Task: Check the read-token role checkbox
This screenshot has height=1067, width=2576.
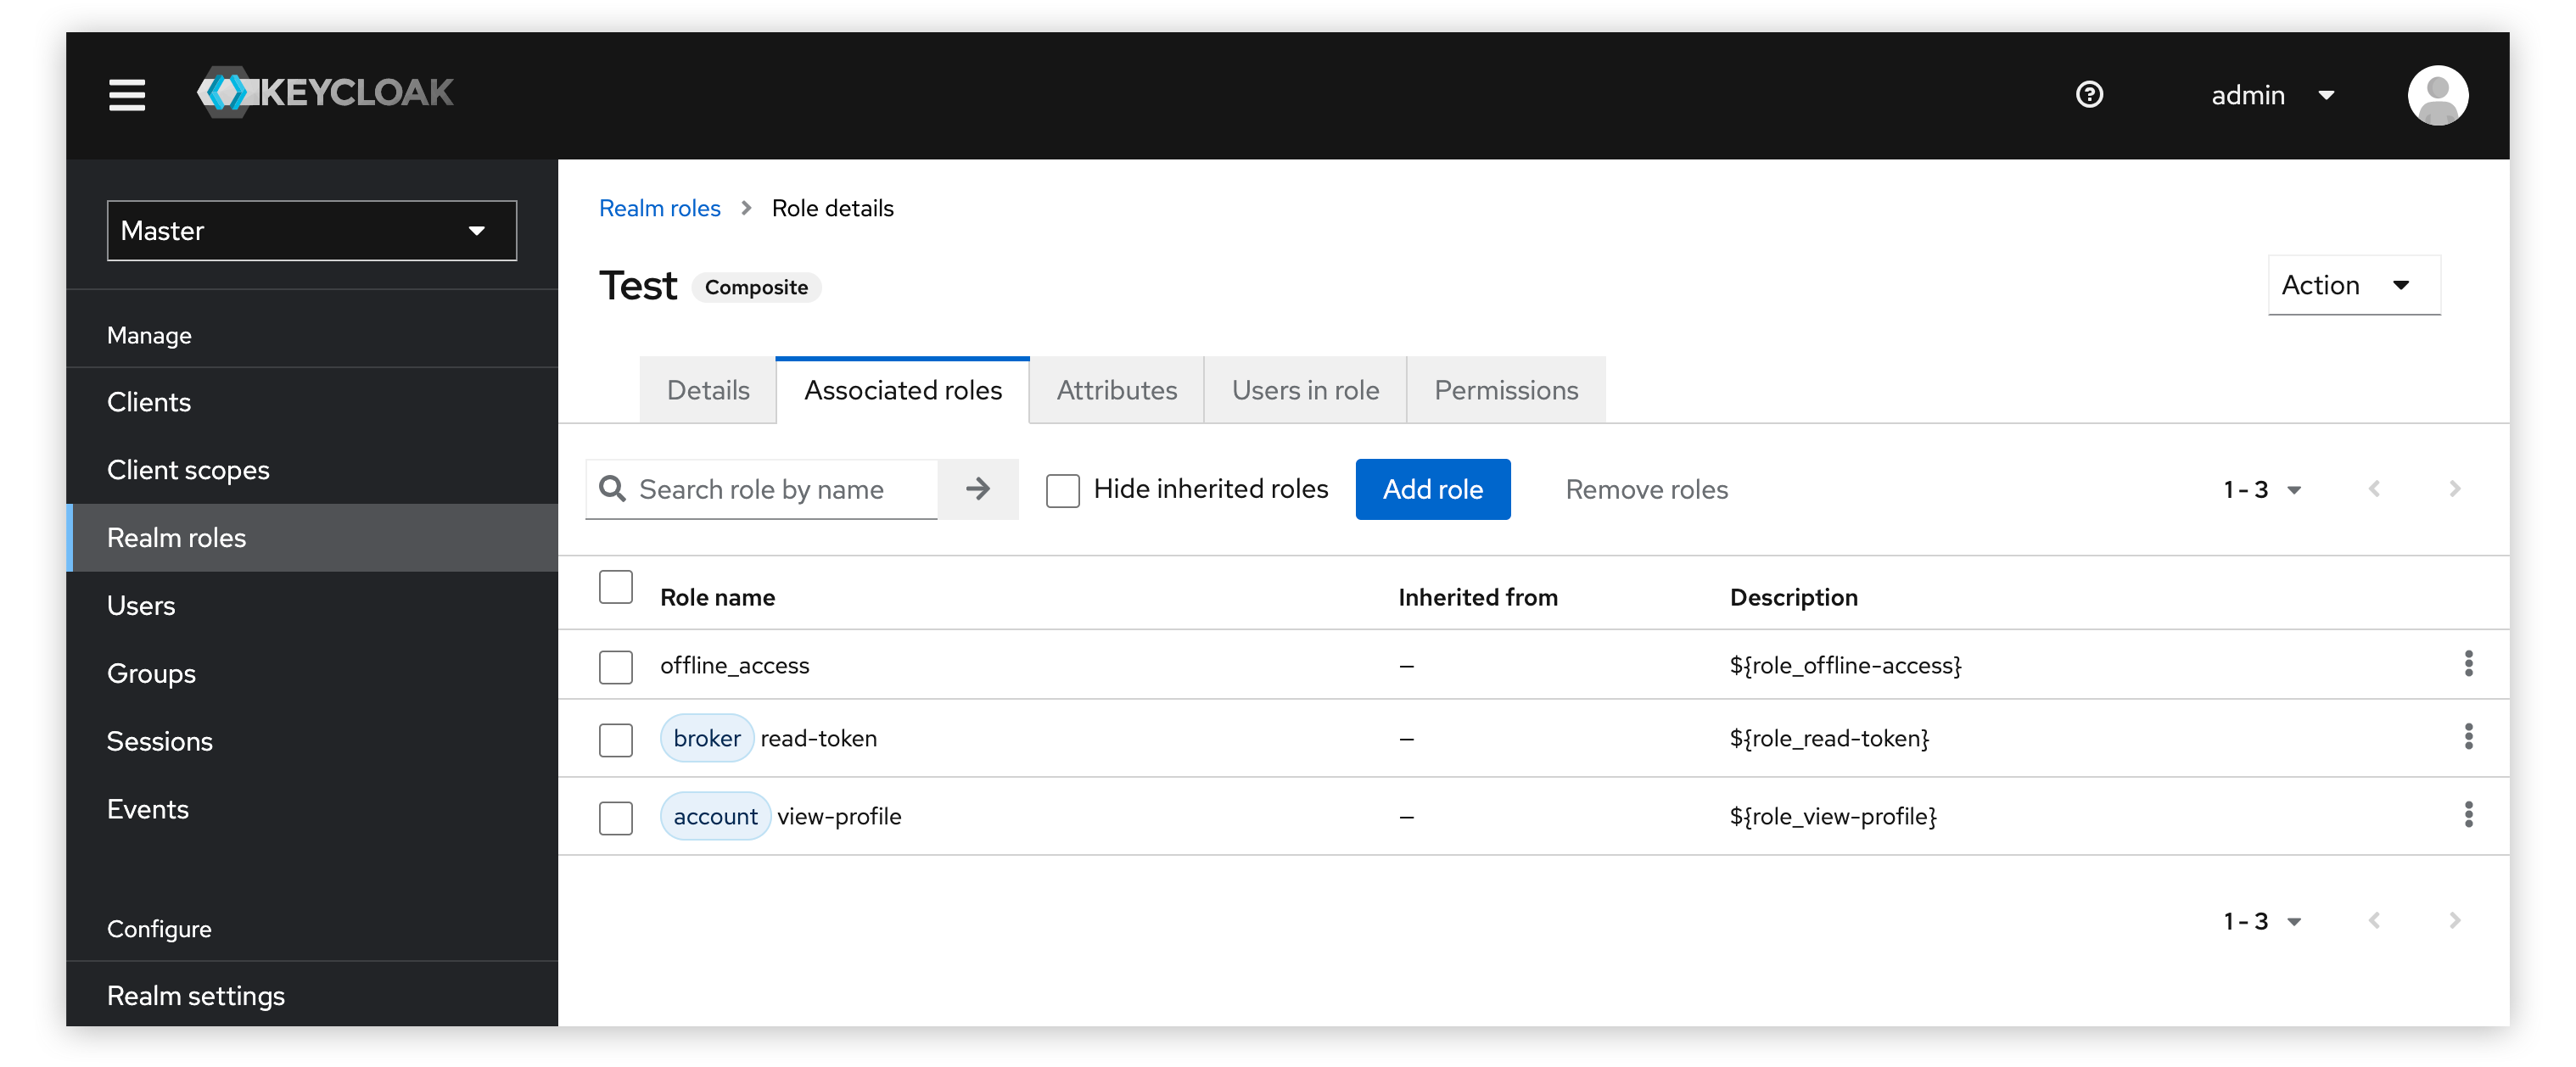Action: coord(615,739)
